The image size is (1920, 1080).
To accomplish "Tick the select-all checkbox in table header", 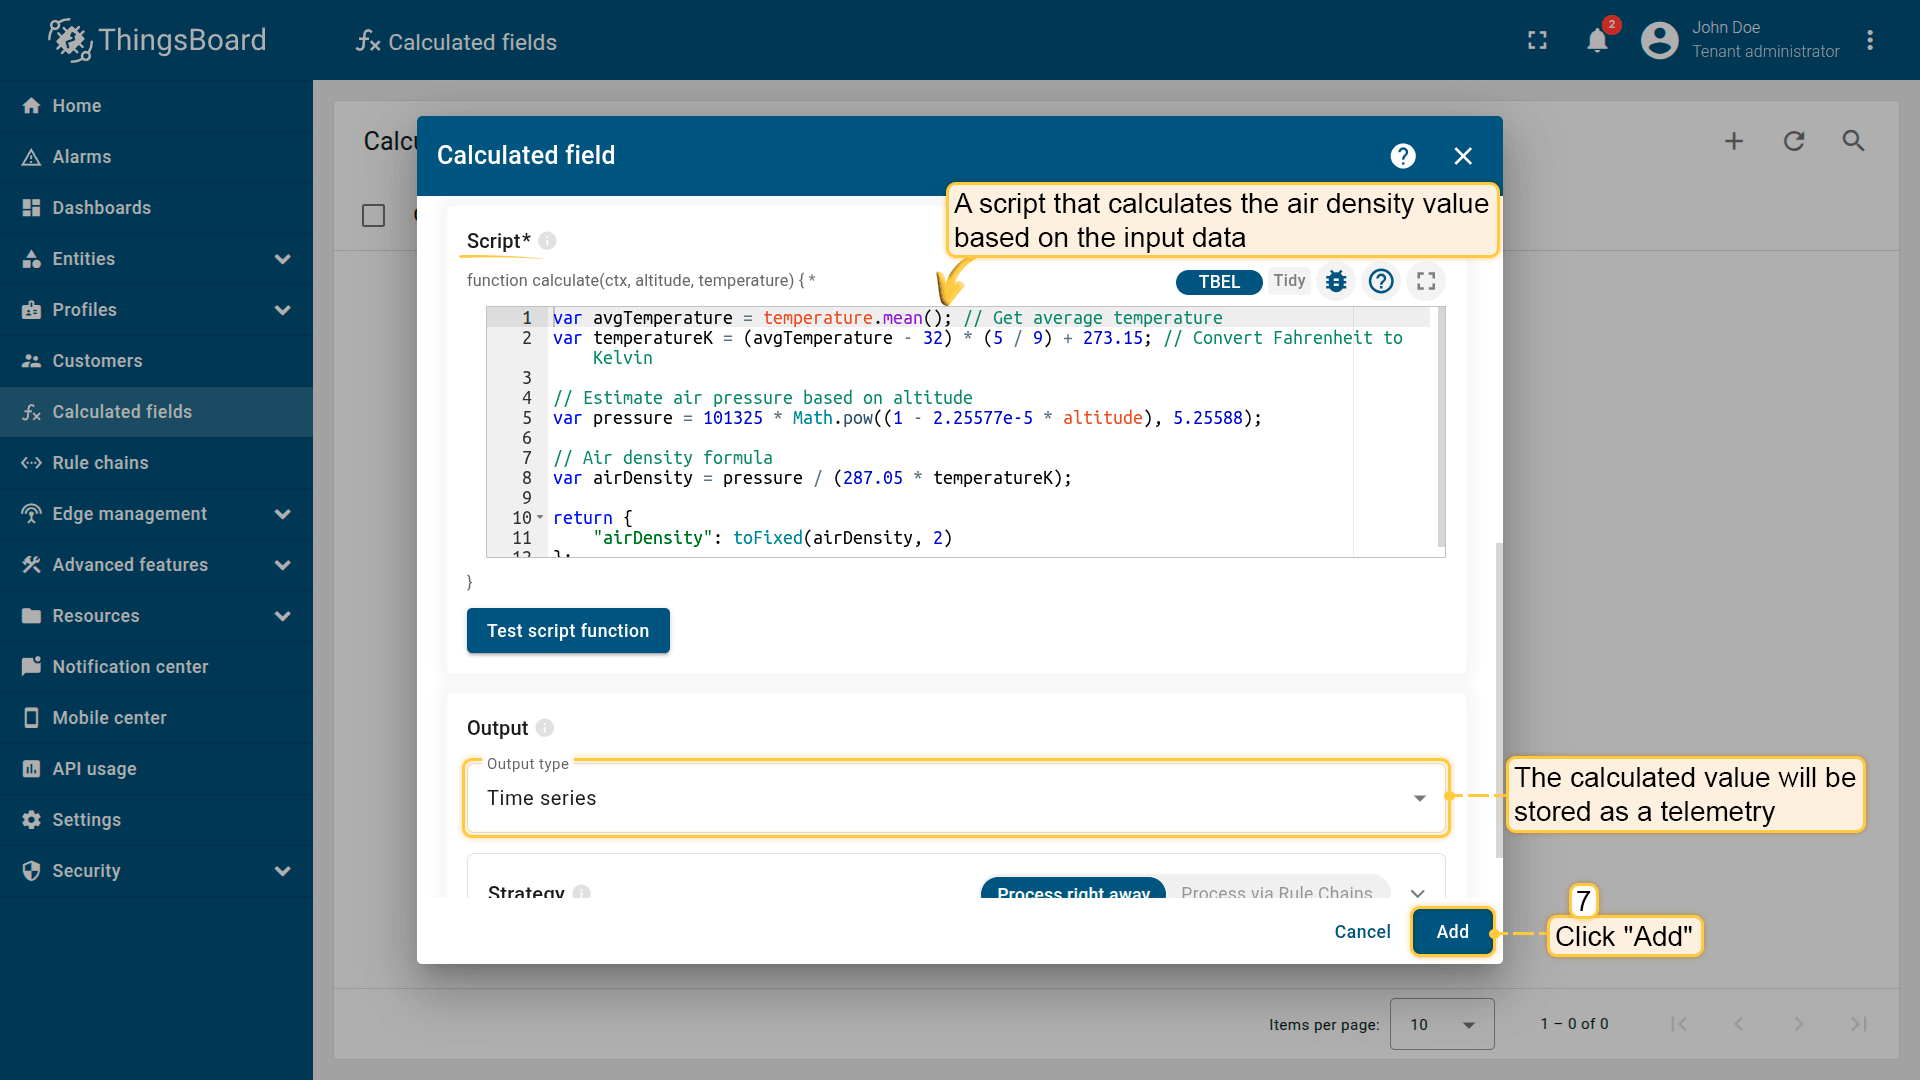I will pyautogui.click(x=373, y=216).
